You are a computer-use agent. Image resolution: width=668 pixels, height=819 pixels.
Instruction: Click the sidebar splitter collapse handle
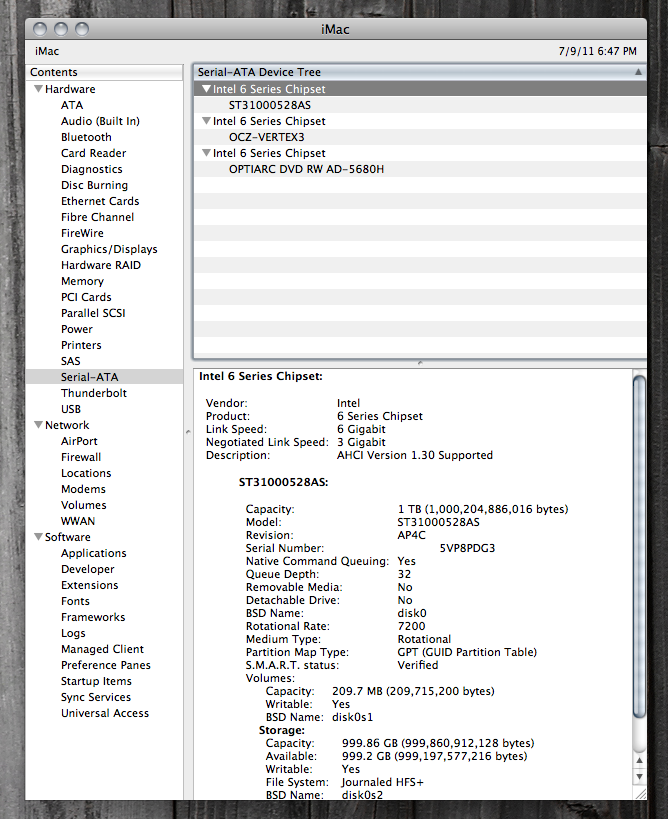pos(187,432)
